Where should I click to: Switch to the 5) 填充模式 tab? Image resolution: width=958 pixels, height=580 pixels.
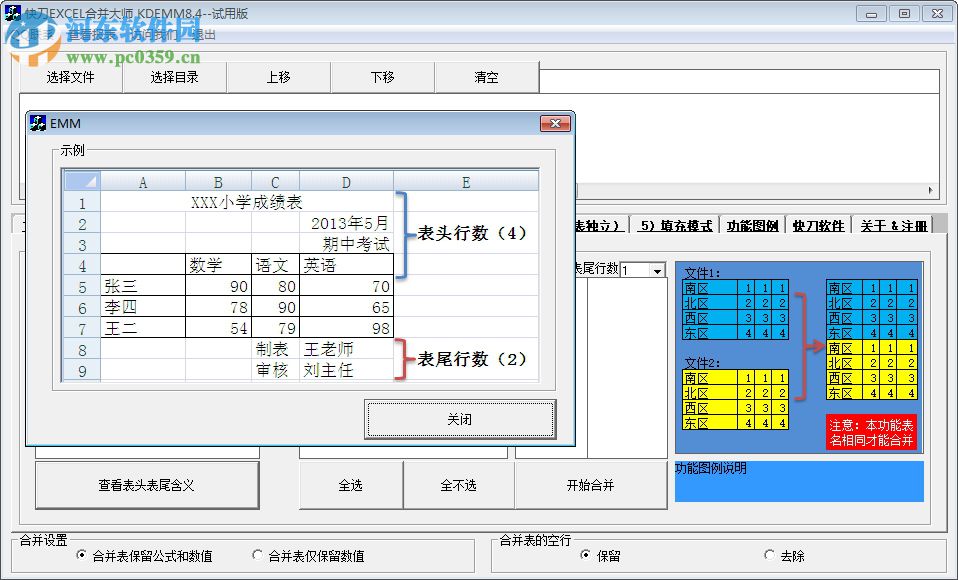click(x=678, y=225)
